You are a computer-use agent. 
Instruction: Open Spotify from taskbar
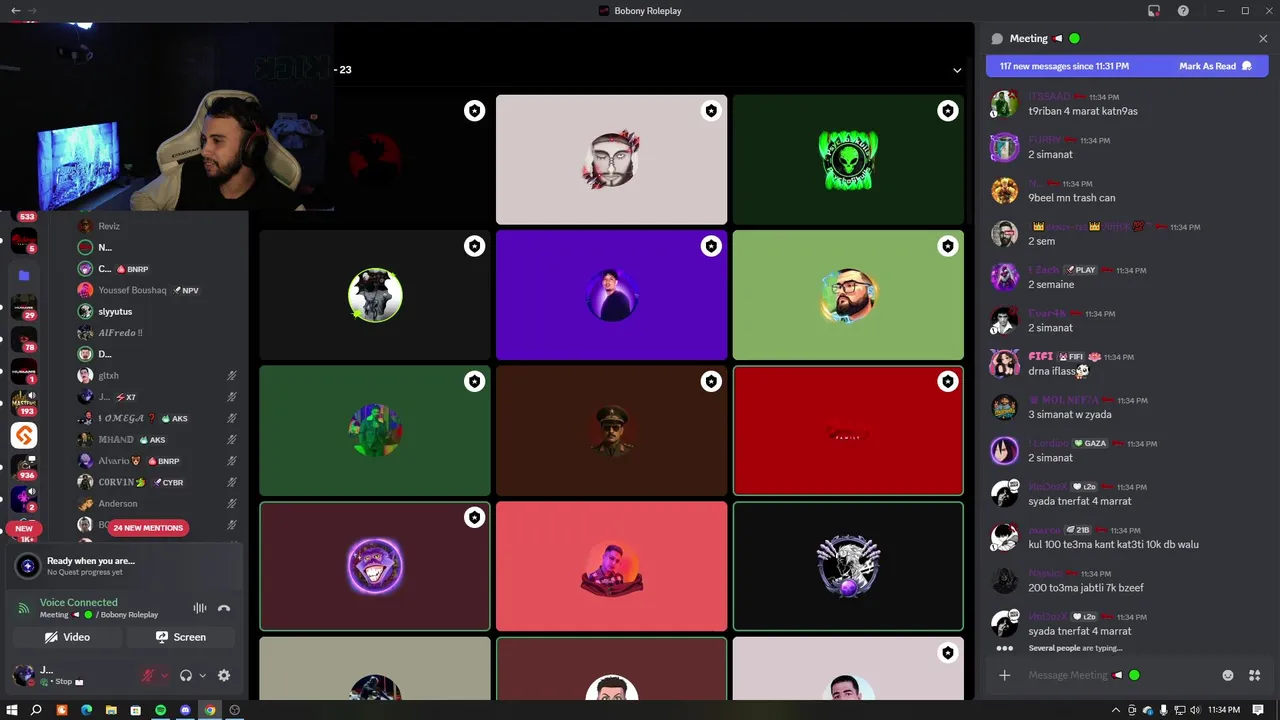[160, 710]
